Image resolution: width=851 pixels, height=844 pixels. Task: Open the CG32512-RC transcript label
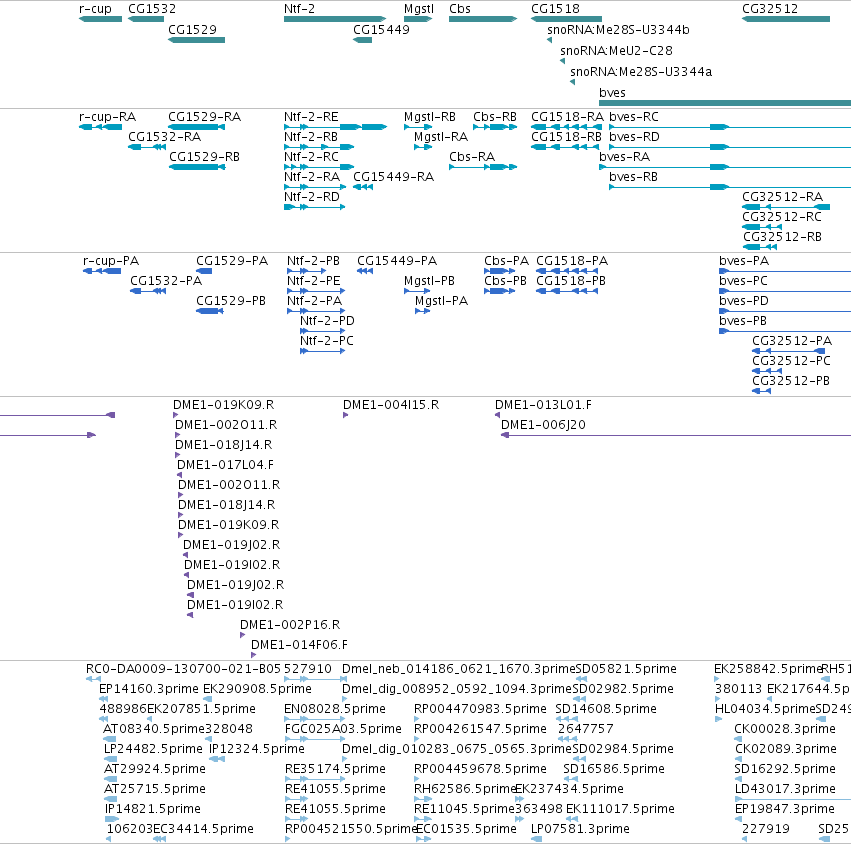point(782,217)
